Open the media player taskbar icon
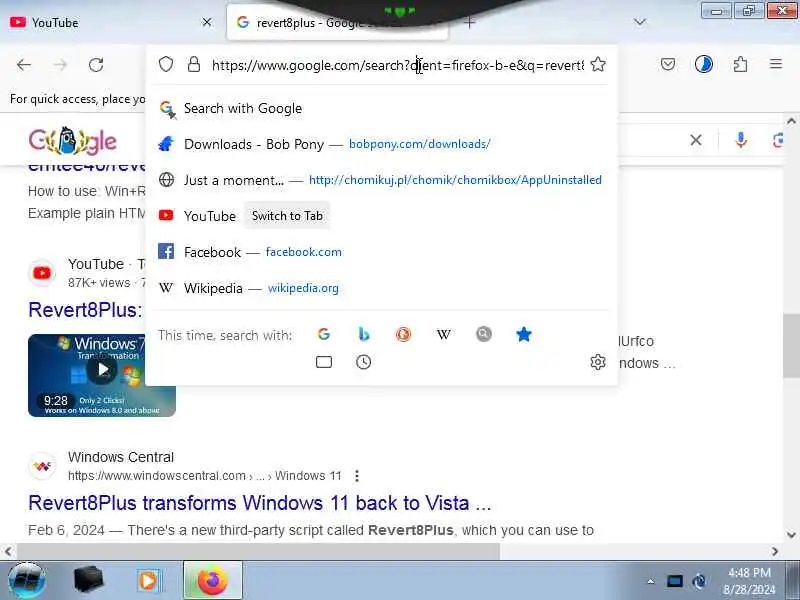800x600 pixels. (149, 581)
